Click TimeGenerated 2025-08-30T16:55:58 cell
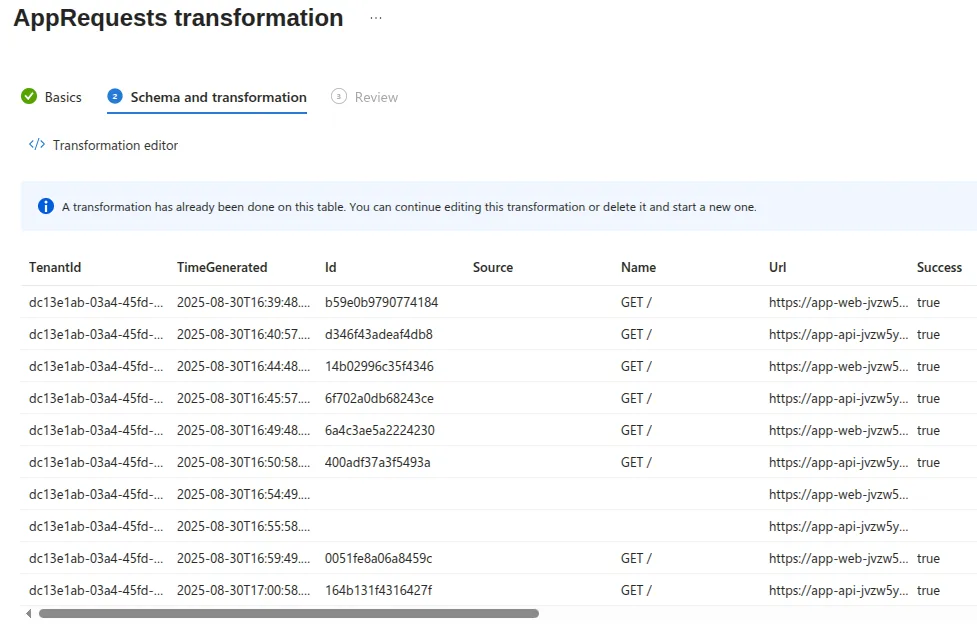Screen dimensions: 977x627 coord(243,527)
